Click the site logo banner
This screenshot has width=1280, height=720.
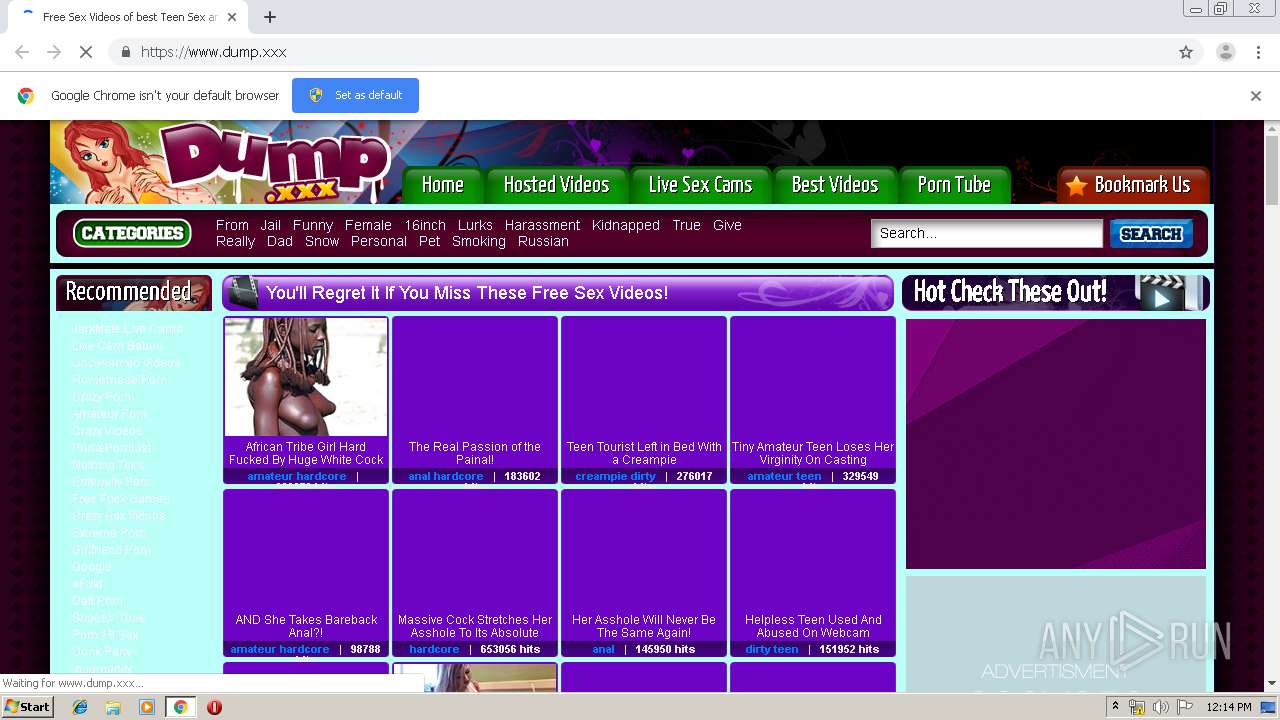tap(222, 162)
